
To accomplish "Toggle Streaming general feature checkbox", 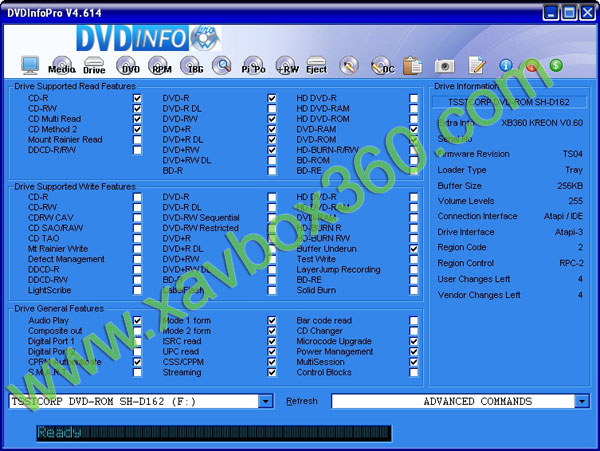I will click(272, 372).
